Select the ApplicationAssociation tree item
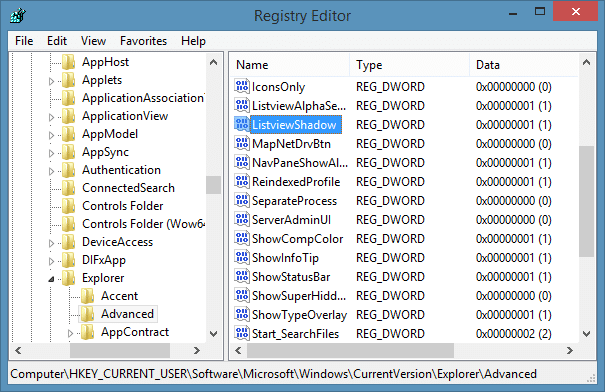This screenshot has width=605, height=392. pos(143,98)
